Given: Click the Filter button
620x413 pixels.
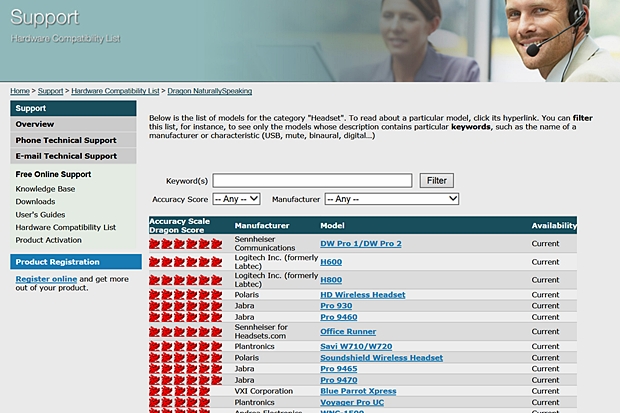Looking at the screenshot, I should pos(437,180).
